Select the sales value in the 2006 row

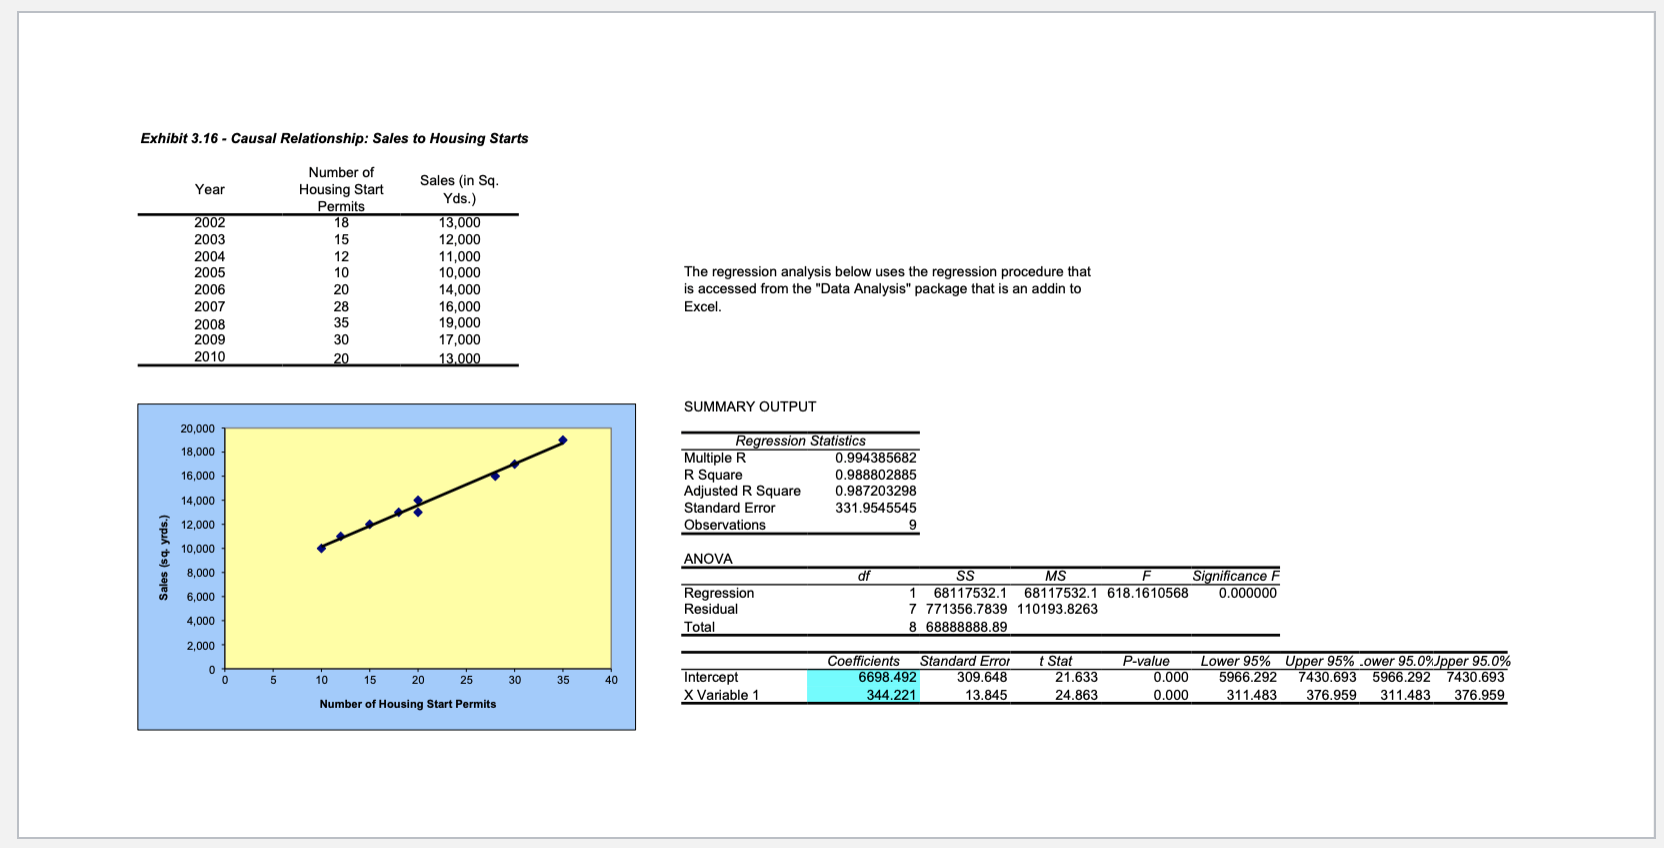click(460, 290)
